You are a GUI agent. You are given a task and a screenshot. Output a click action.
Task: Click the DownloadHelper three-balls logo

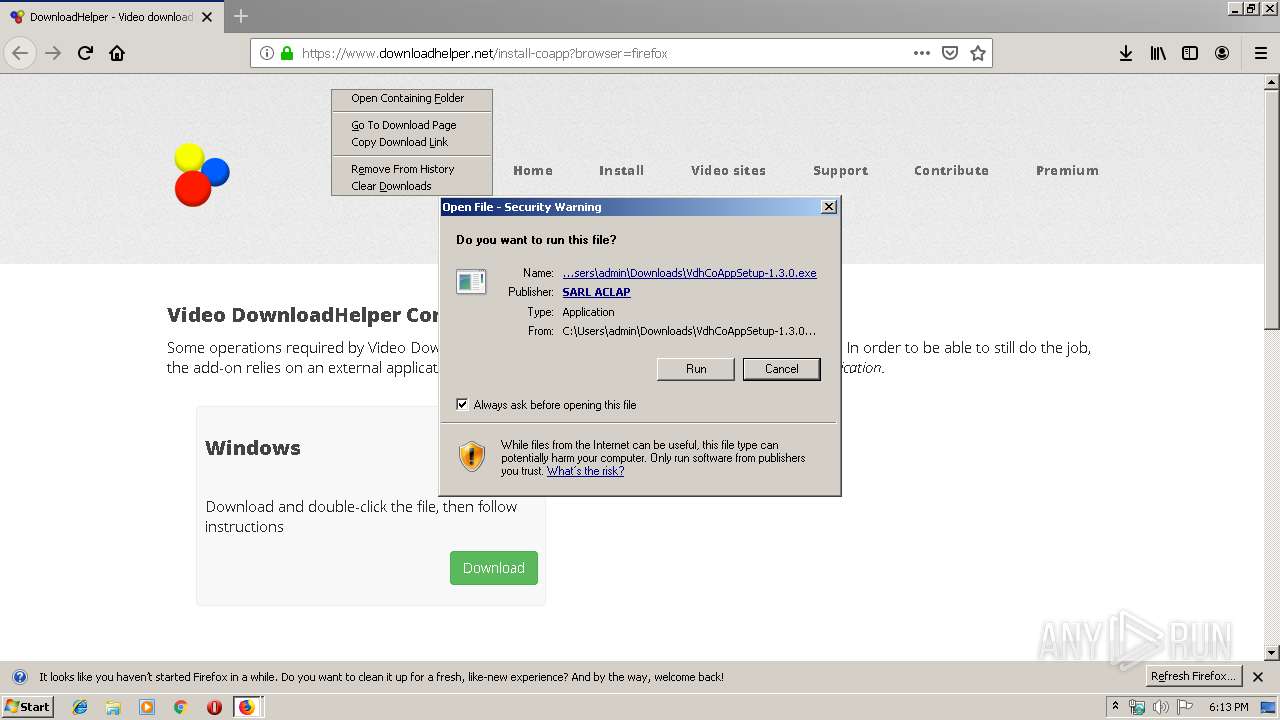click(201, 175)
